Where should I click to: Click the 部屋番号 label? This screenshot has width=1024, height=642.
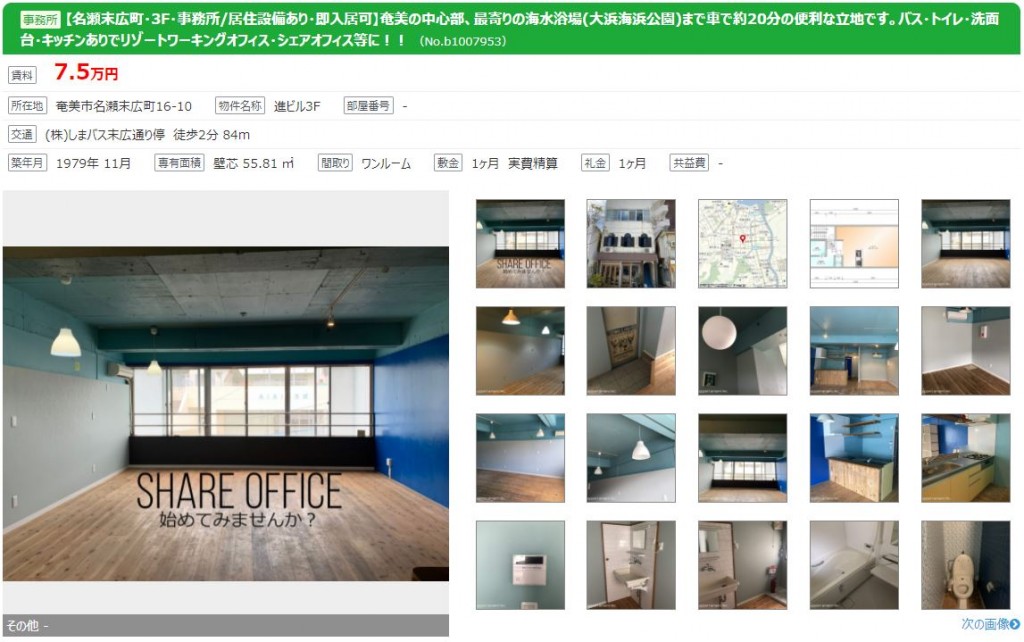click(368, 106)
